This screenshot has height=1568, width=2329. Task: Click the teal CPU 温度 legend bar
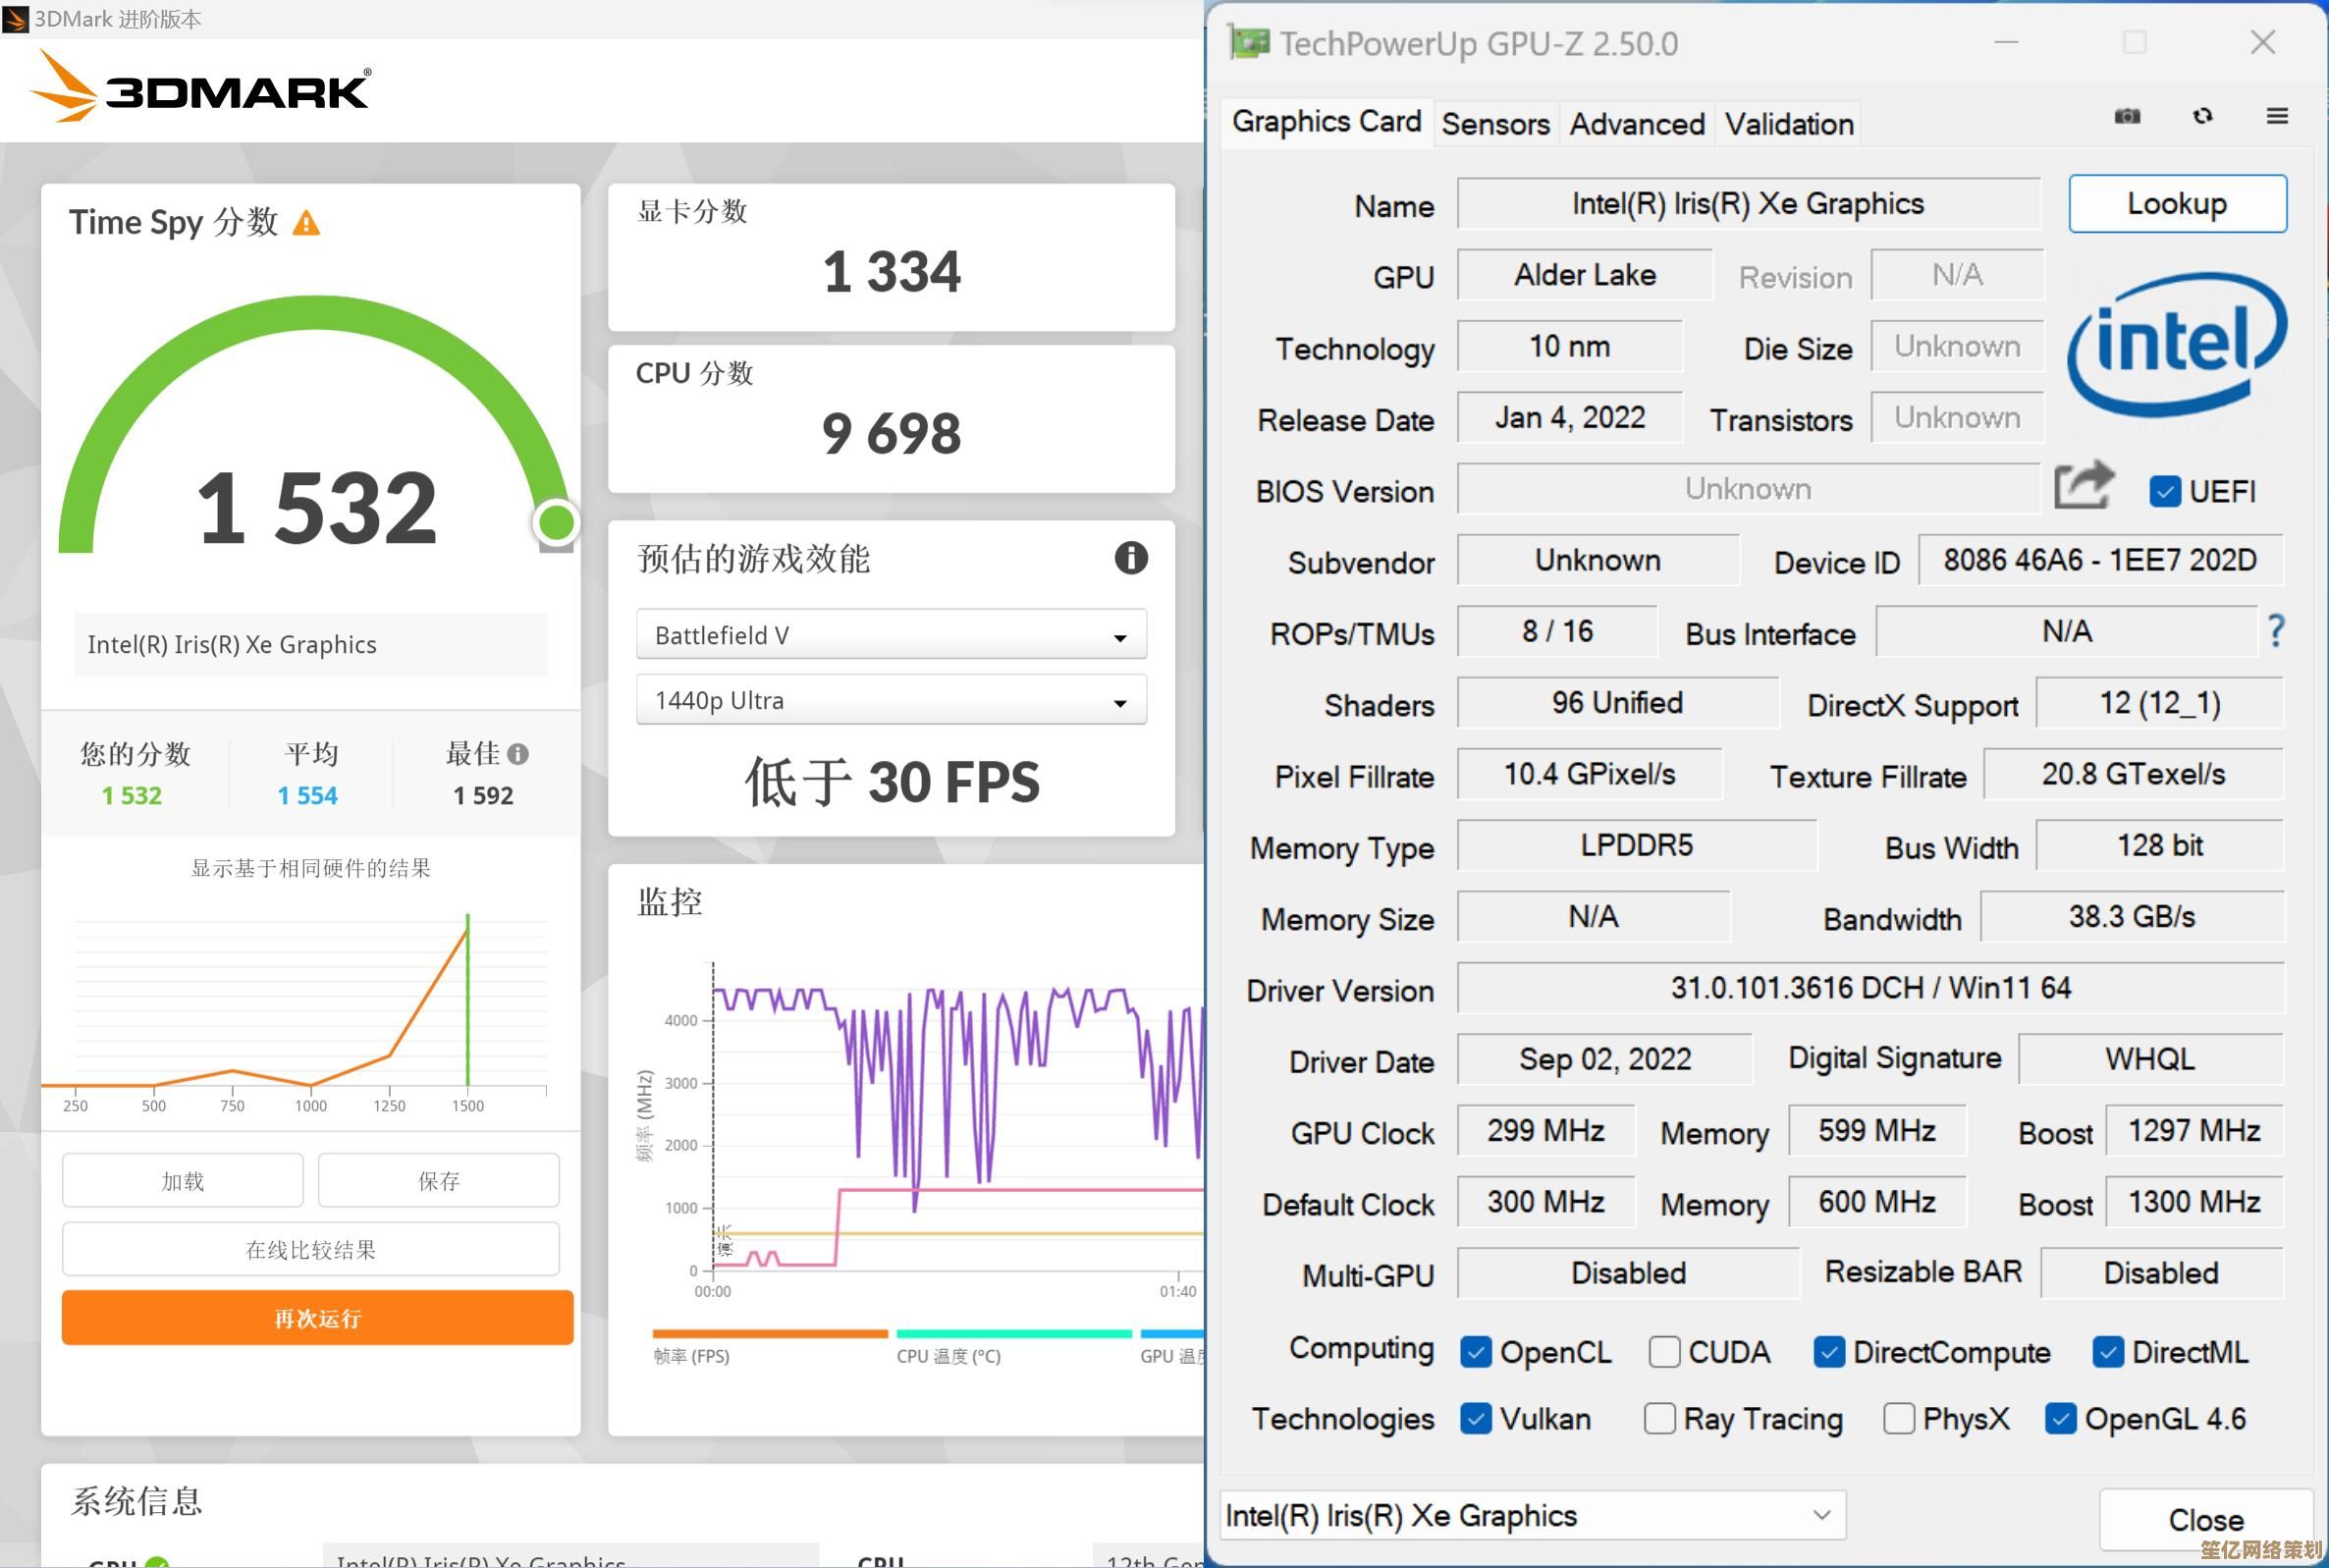click(x=1014, y=1333)
